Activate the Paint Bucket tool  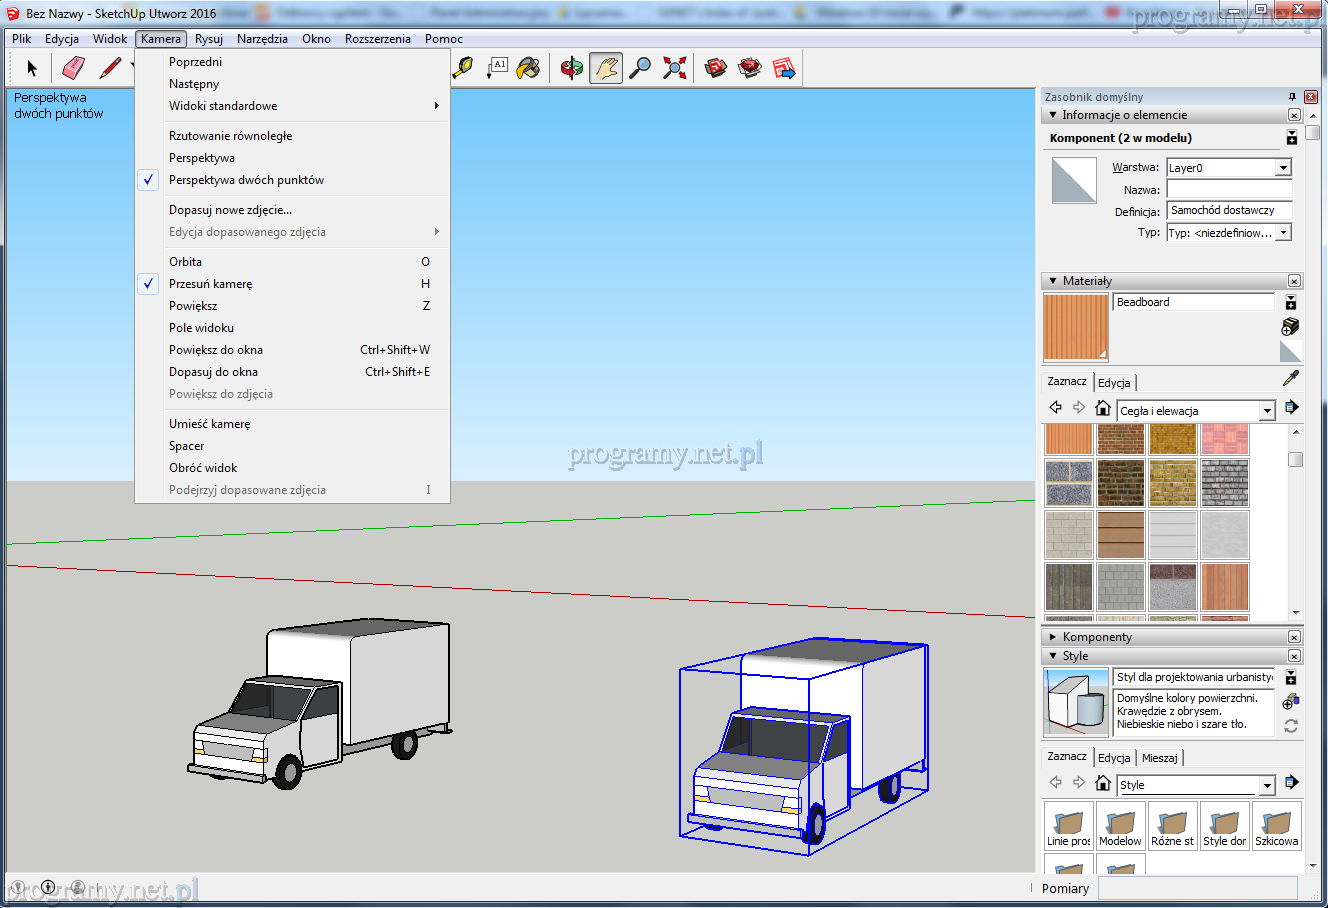coord(528,68)
